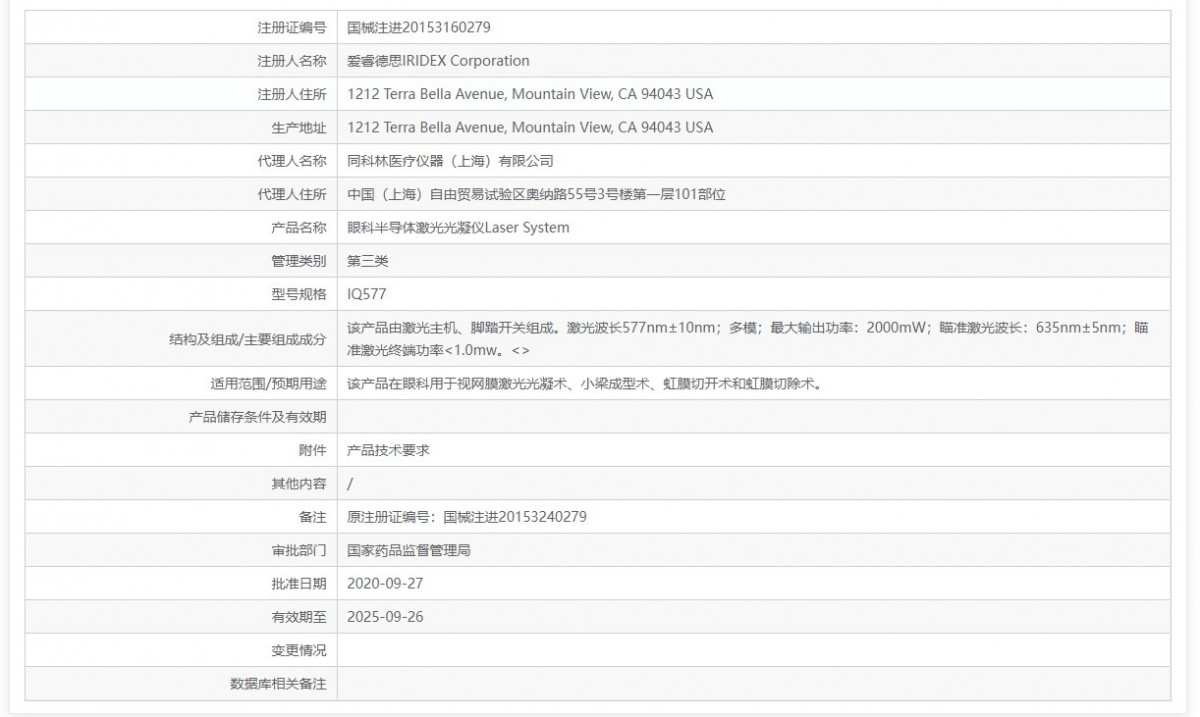The image size is (1200, 717).
Task: Select the 有效期至 label
Action: [x=299, y=616]
